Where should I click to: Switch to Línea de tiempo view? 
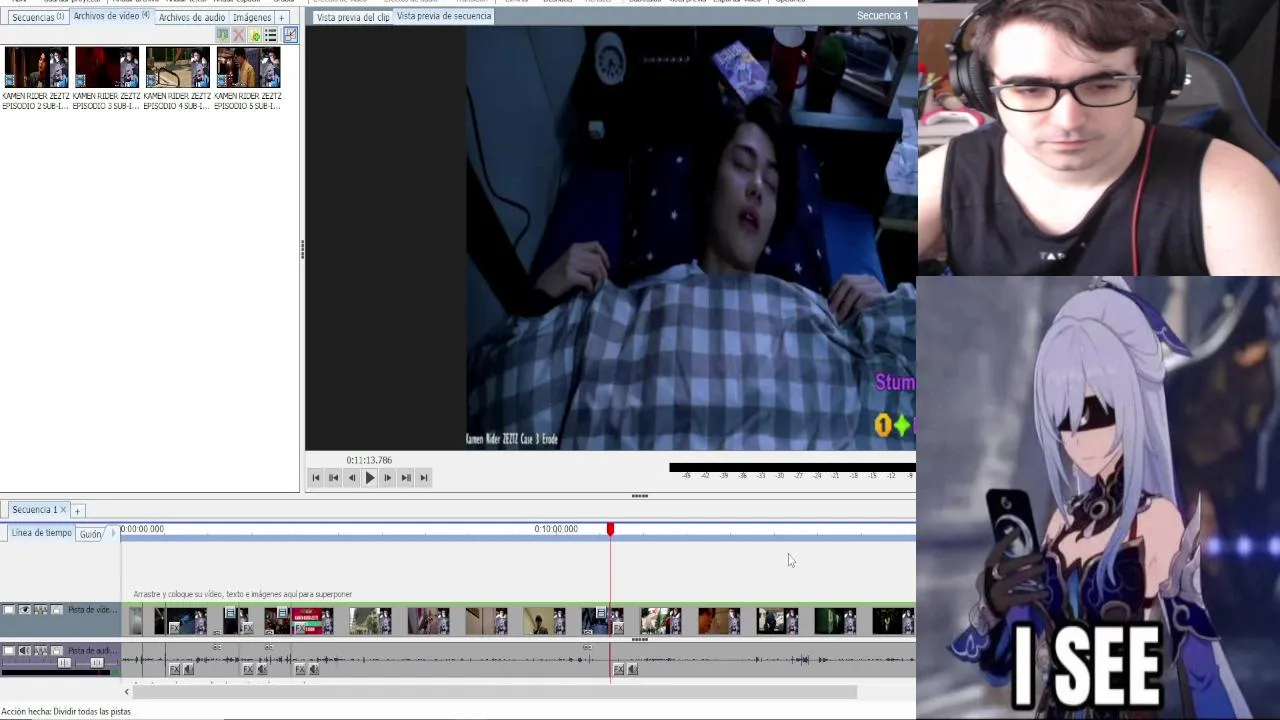click(x=41, y=533)
